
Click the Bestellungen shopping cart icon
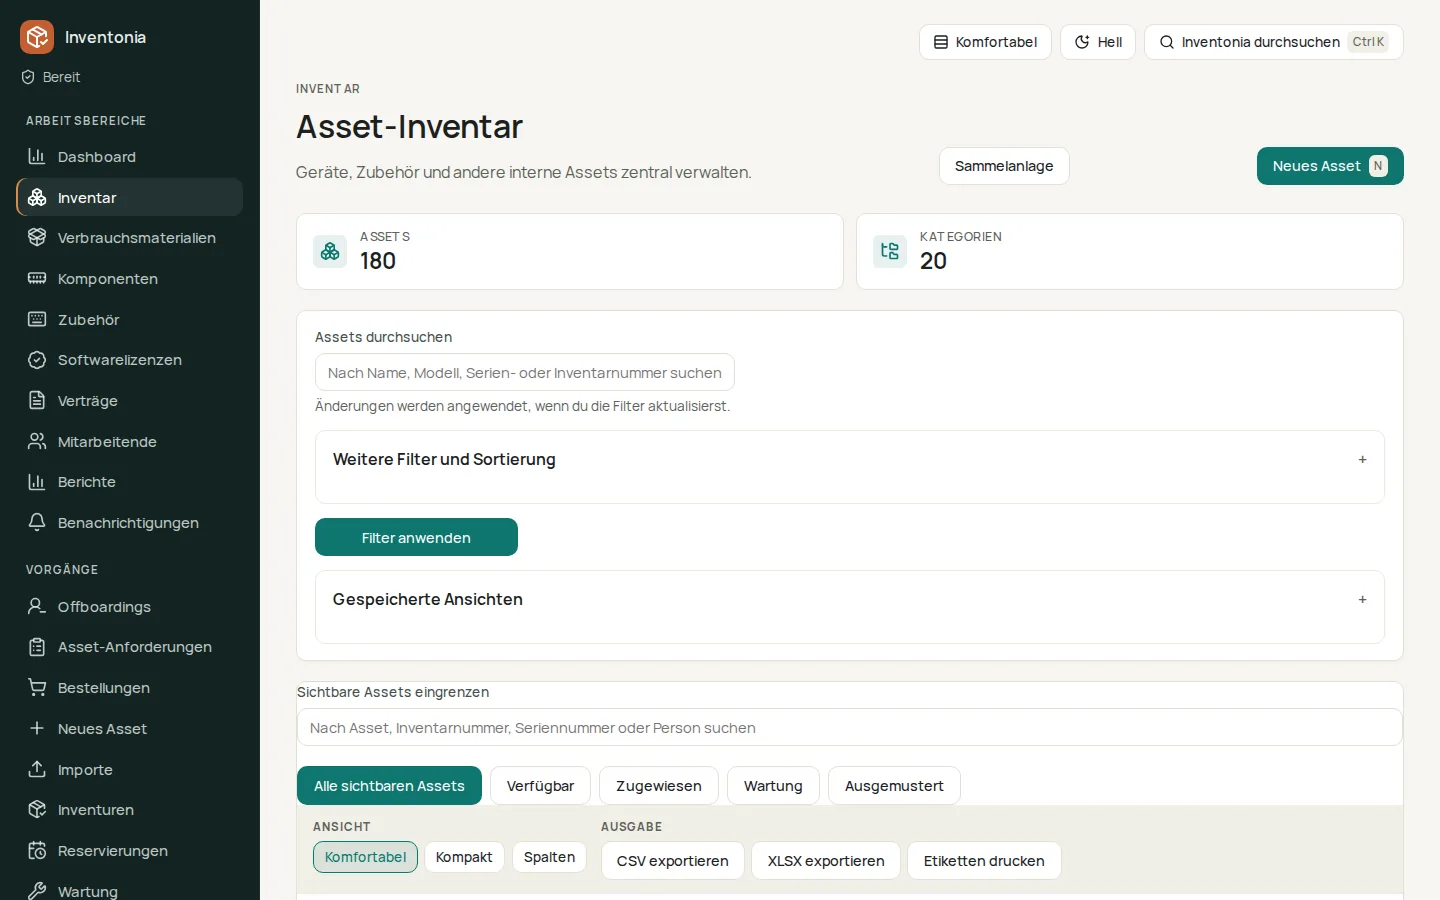[x=37, y=687]
